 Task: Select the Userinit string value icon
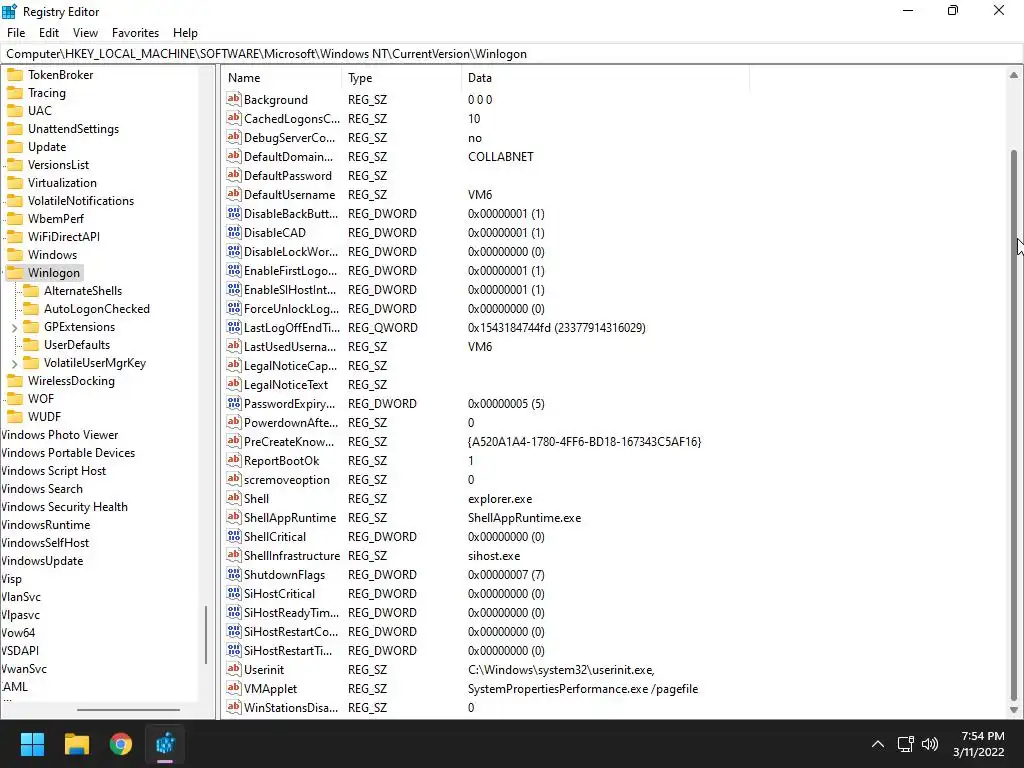234,669
